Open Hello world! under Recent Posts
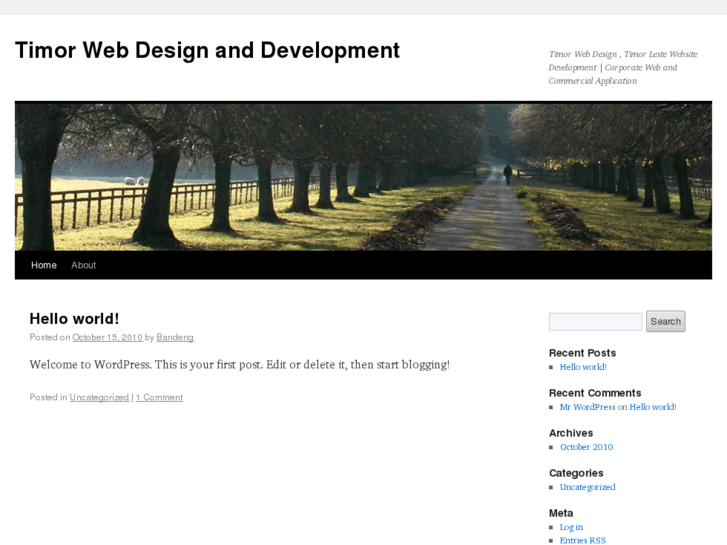 583,367
